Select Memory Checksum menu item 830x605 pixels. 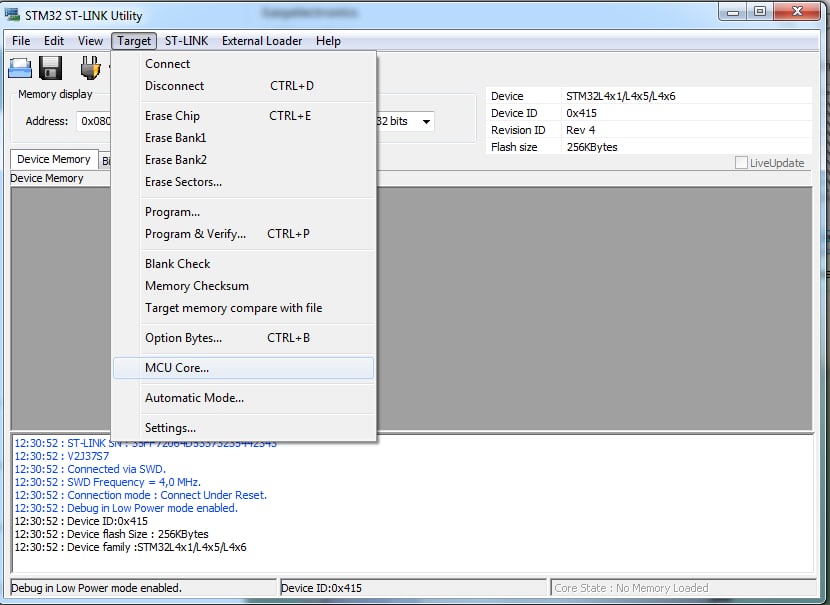243,286
